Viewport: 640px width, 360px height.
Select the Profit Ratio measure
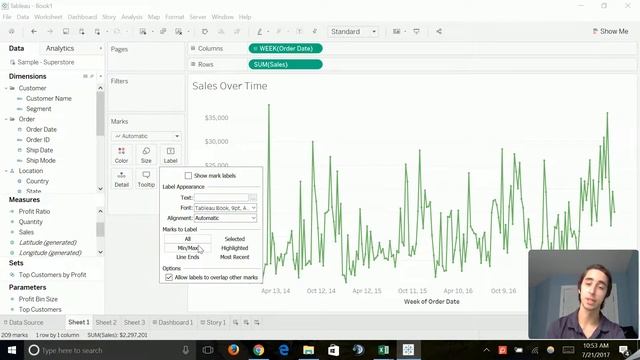pos(34,211)
